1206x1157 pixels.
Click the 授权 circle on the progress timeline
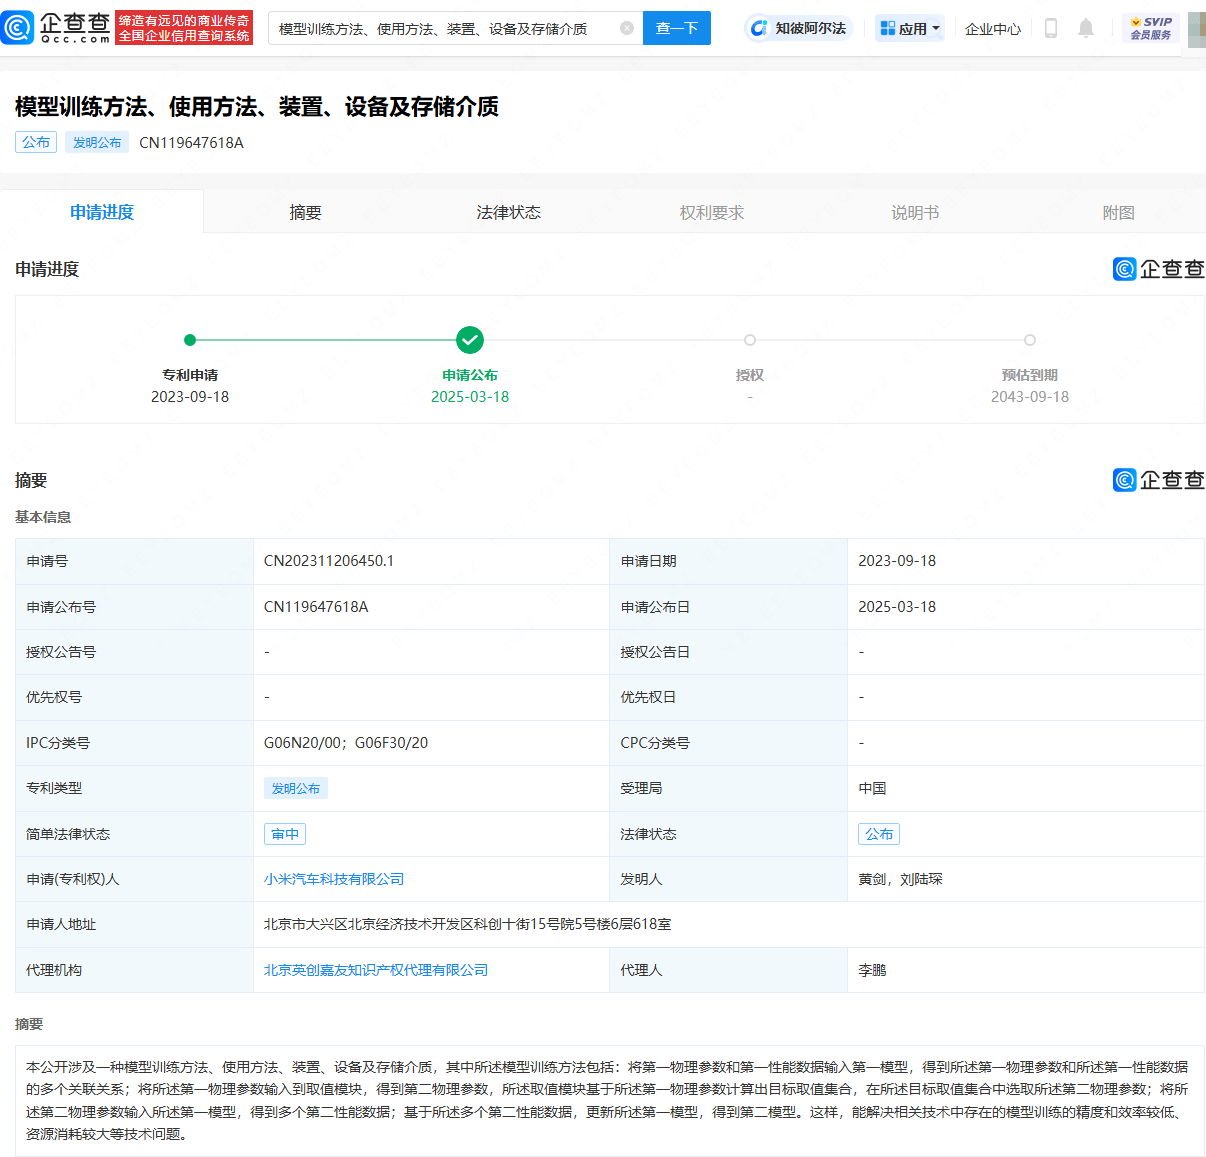tap(750, 340)
